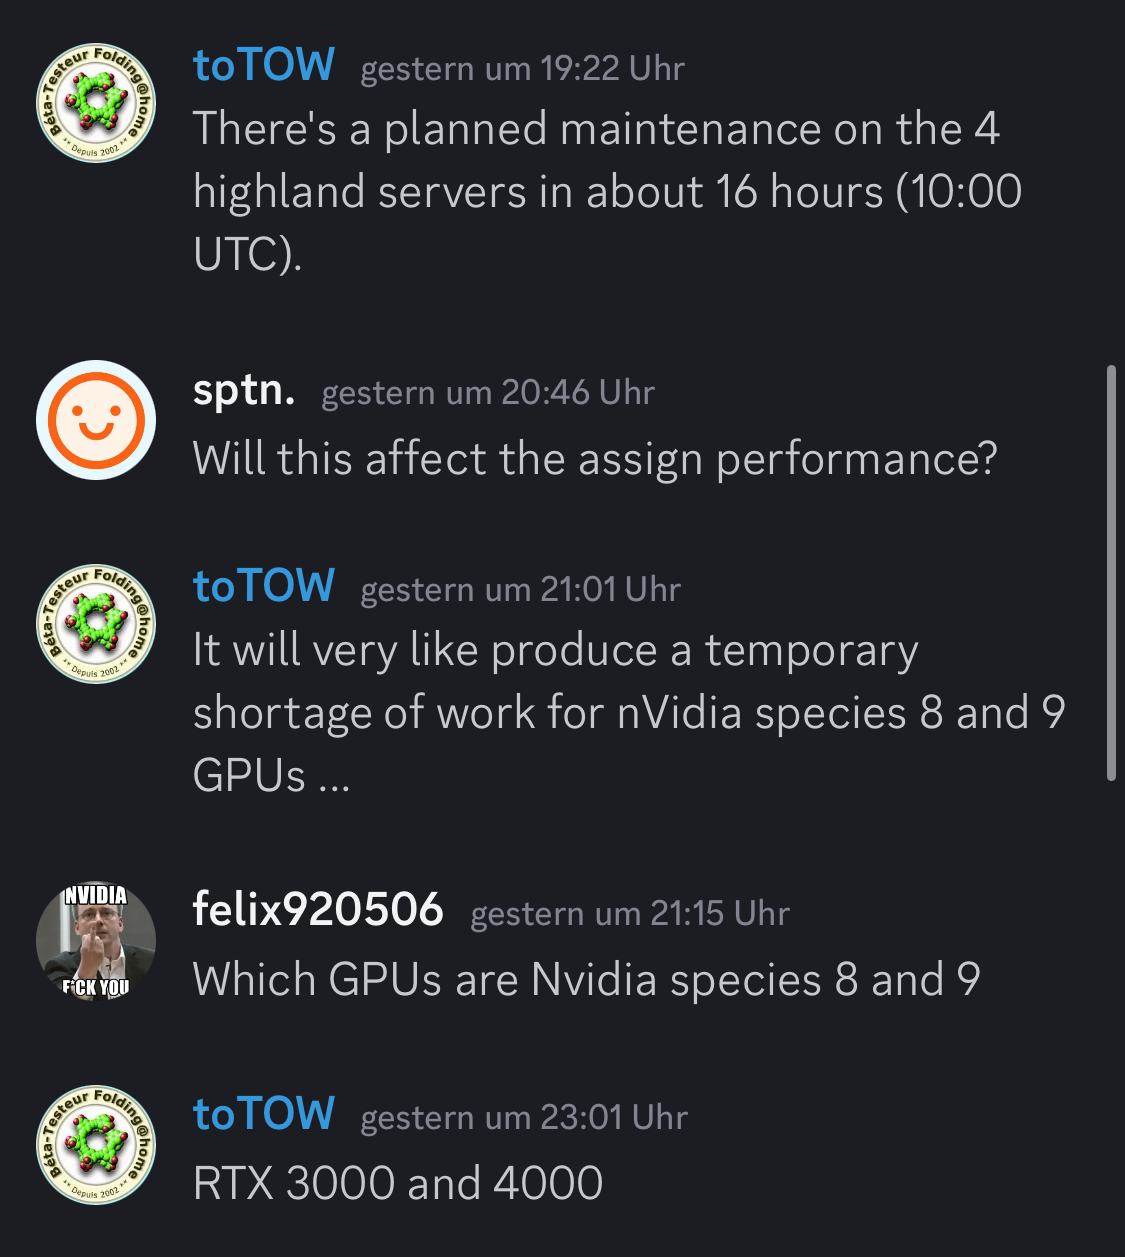1125x1257 pixels.
Task: Tap the 'gestern um 19:22 Uhr' timestamp
Action: [x=522, y=69]
